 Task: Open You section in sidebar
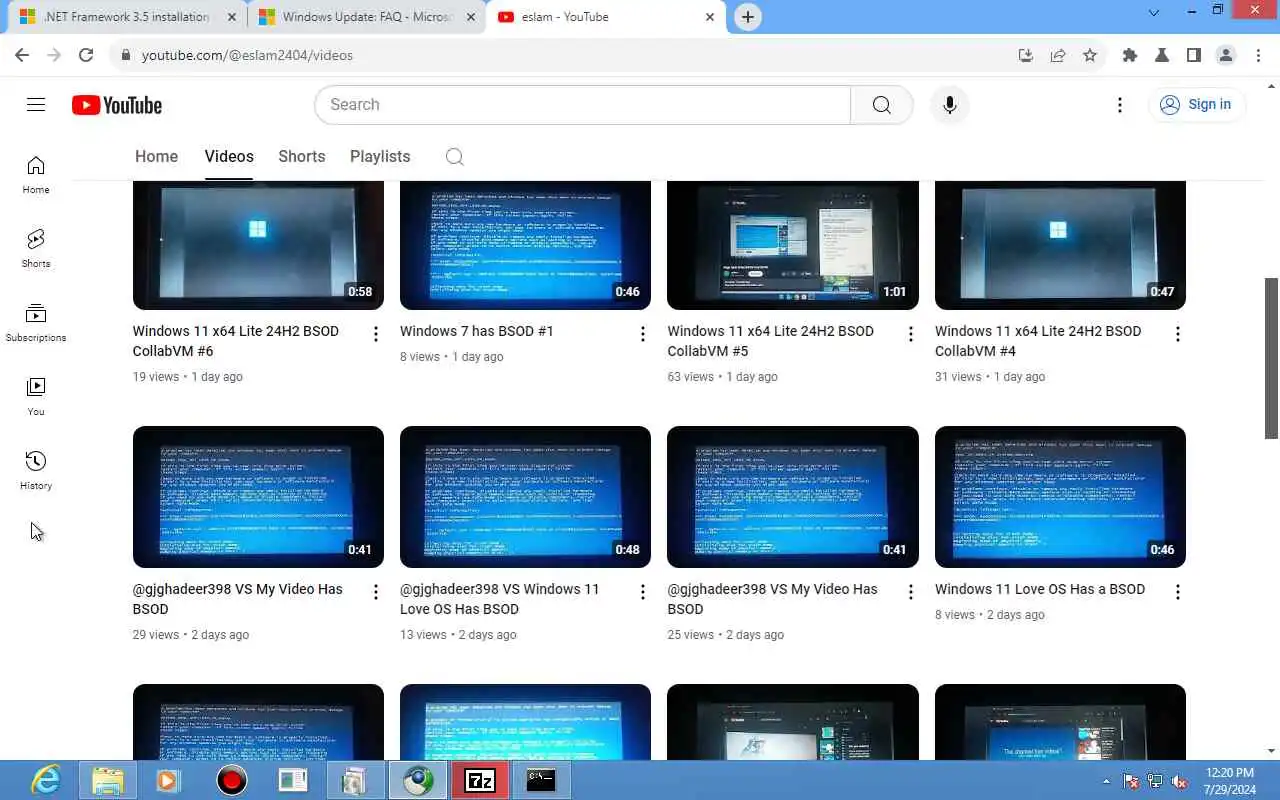point(36,397)
